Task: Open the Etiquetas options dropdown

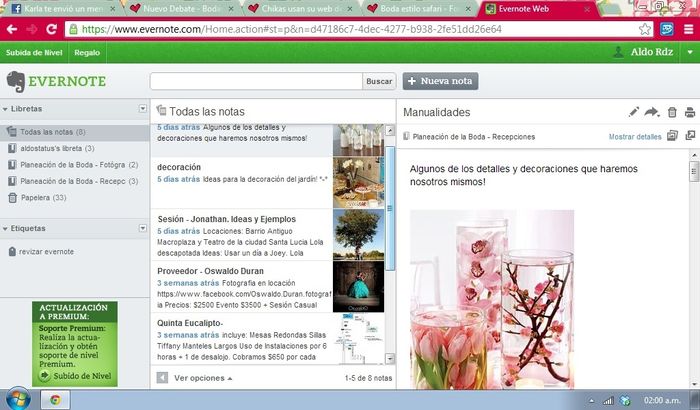Action: [142, 228]
